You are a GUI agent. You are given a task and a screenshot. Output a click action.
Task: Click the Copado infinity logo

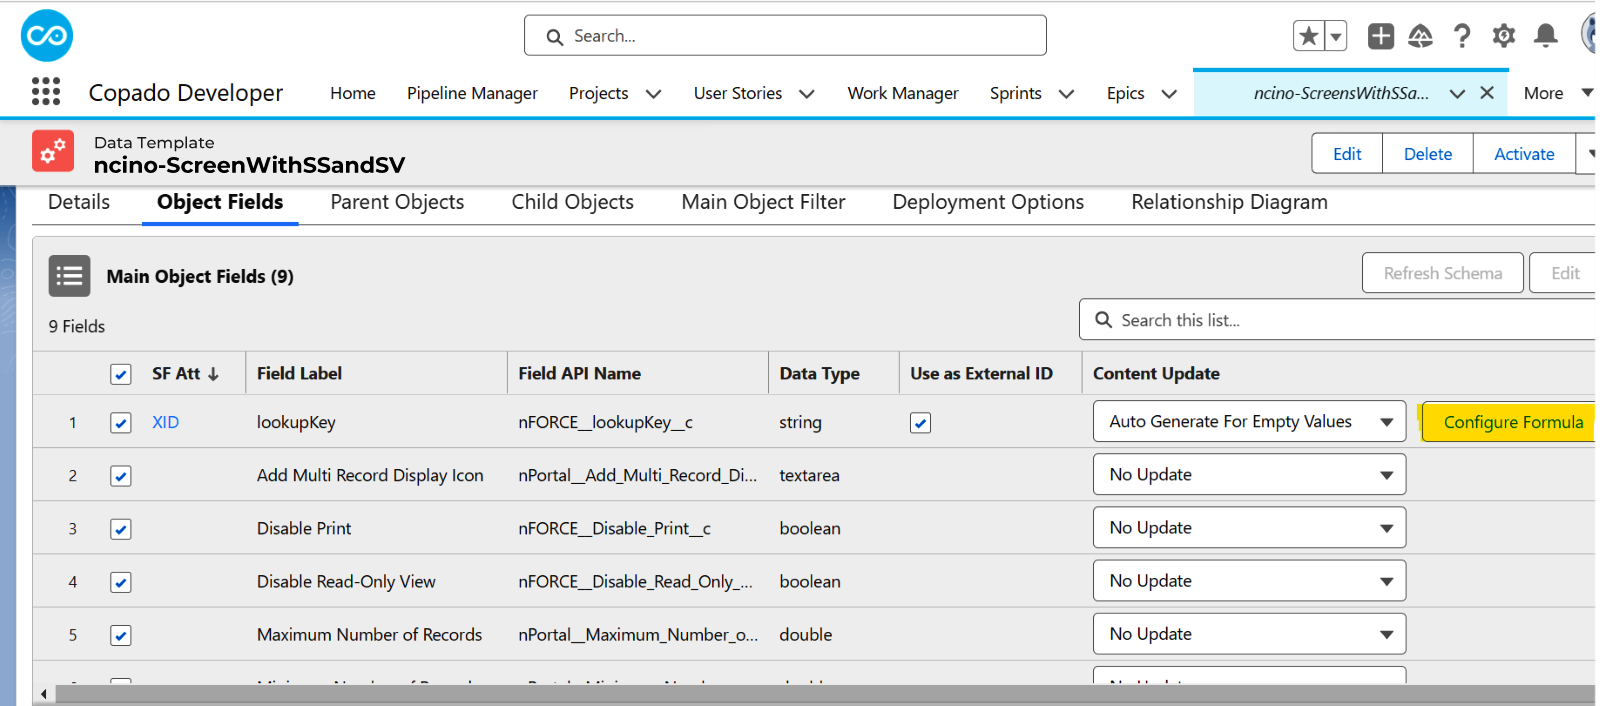[47, 36]
